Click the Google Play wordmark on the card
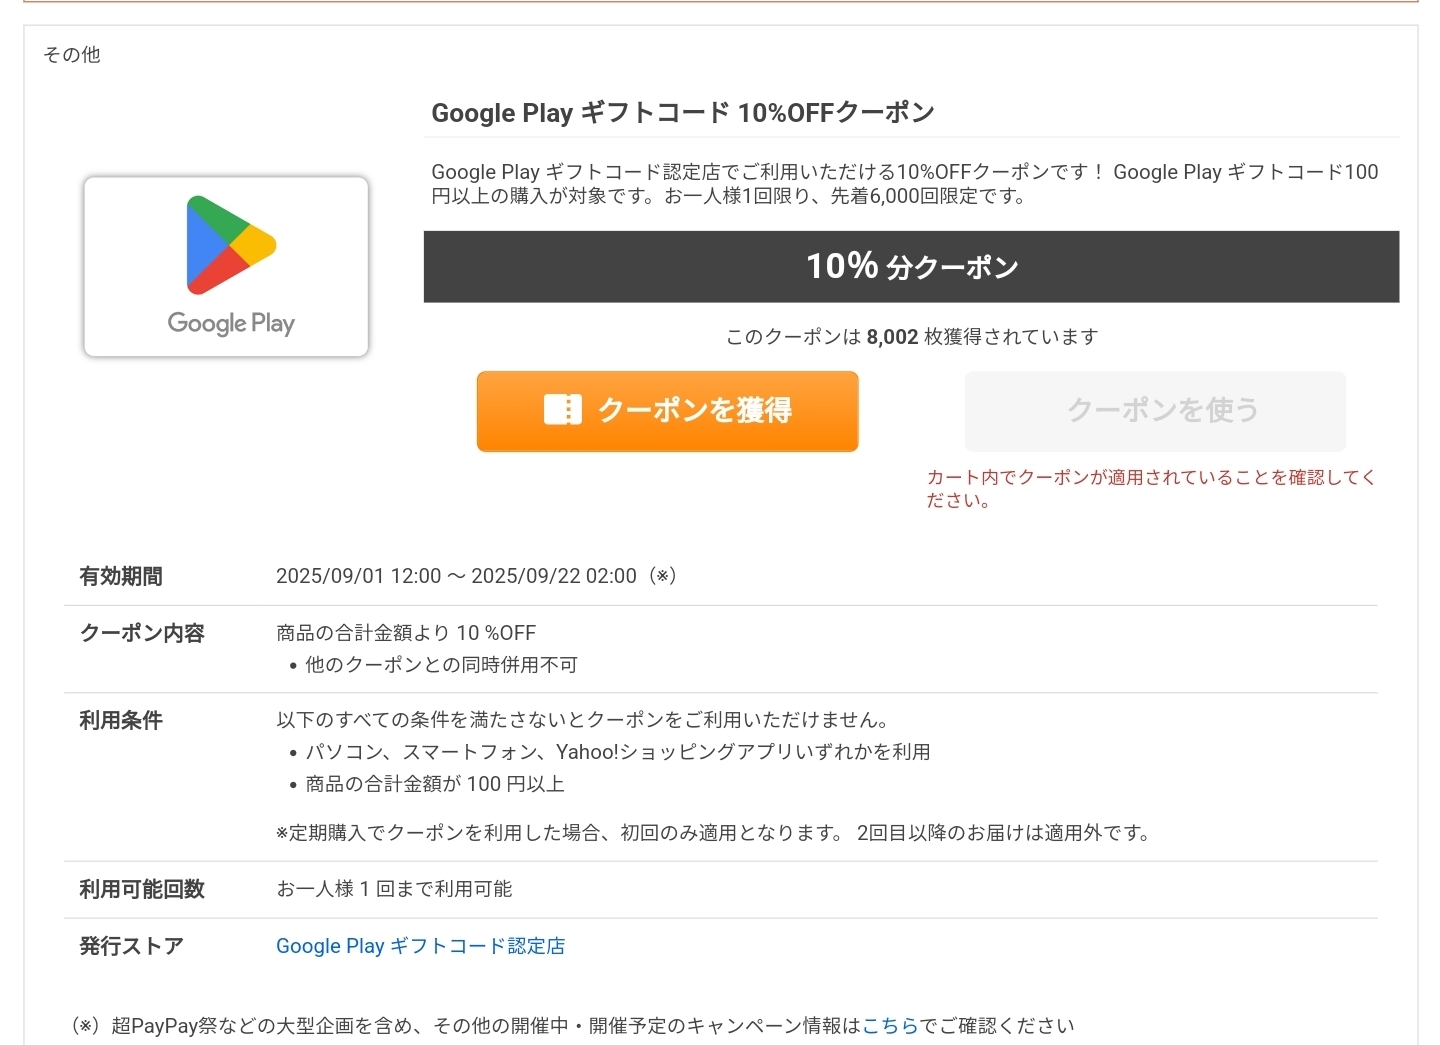This screenshot has height=1045, width=1440. (231, 323)
